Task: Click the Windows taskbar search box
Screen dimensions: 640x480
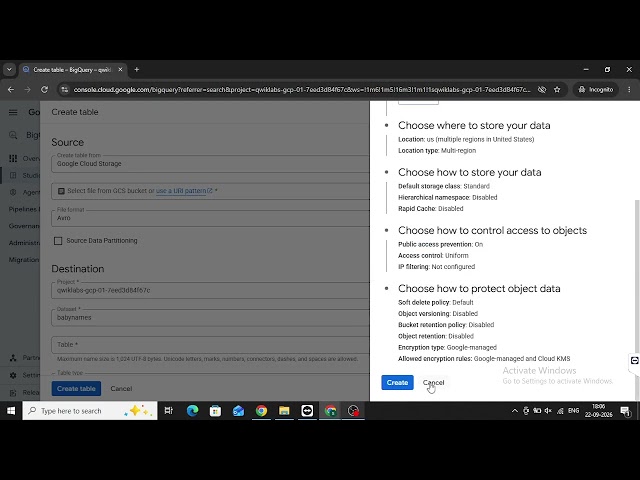Action: tap(90, 411)
